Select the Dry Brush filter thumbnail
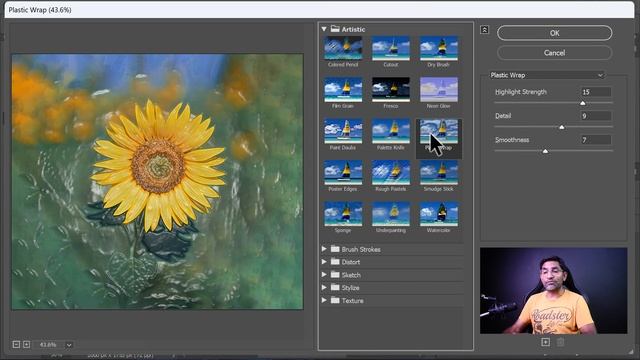The image size is (640, 360). point(438,48)
